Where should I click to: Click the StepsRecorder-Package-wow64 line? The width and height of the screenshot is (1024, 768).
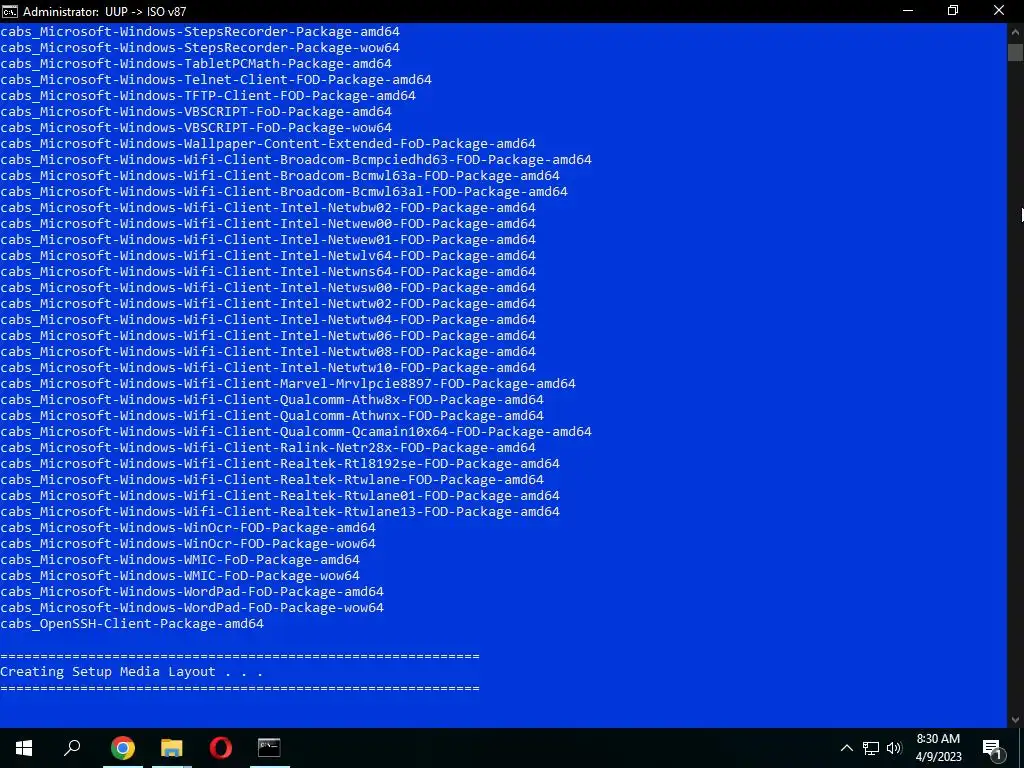(x=200, y=48)
